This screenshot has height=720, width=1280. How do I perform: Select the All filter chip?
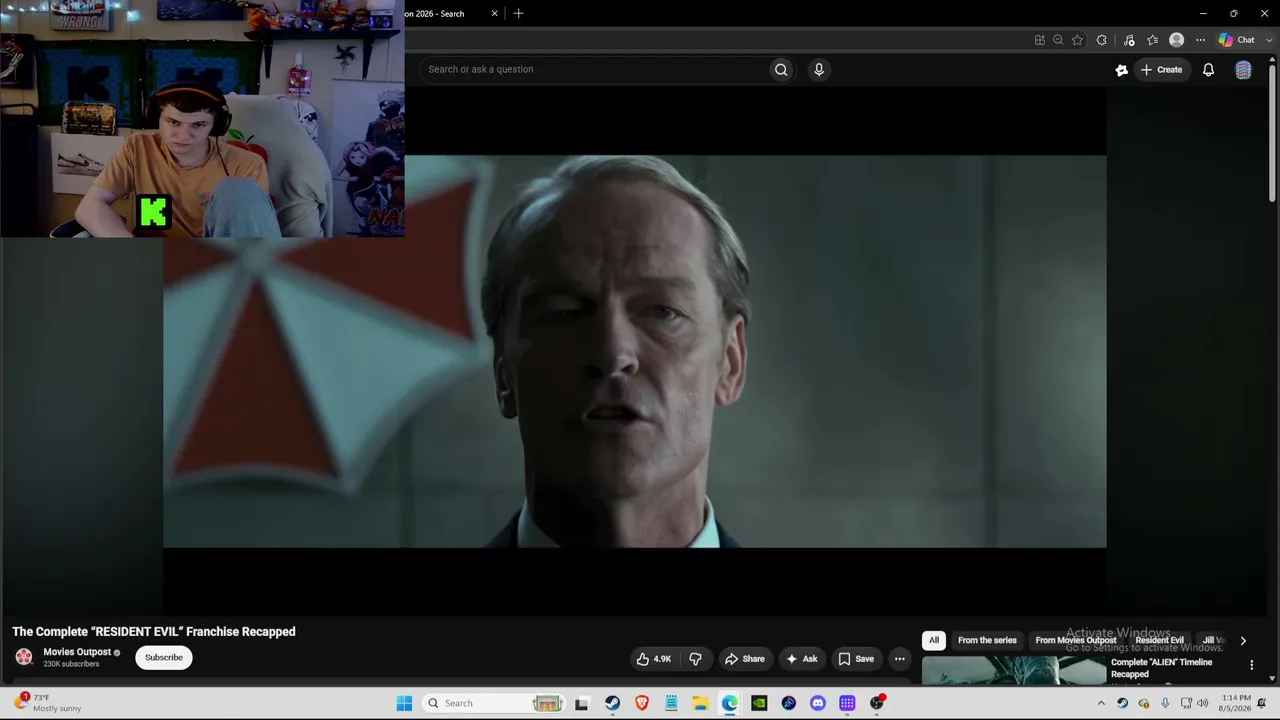coord(934,640)
